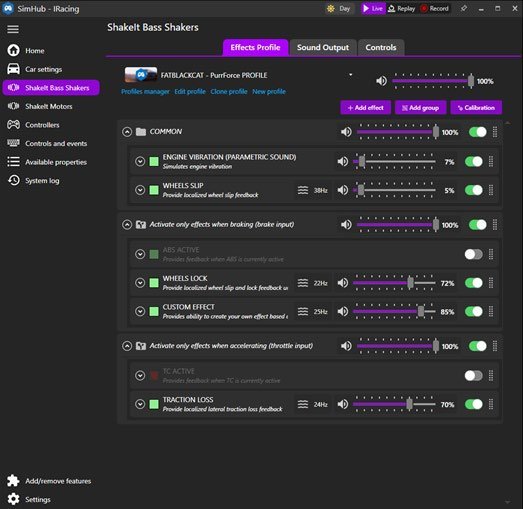The image size is (523, 509).
Task: Mute the Wheels Slip speaker icon
Action: (x=343, y=190)
